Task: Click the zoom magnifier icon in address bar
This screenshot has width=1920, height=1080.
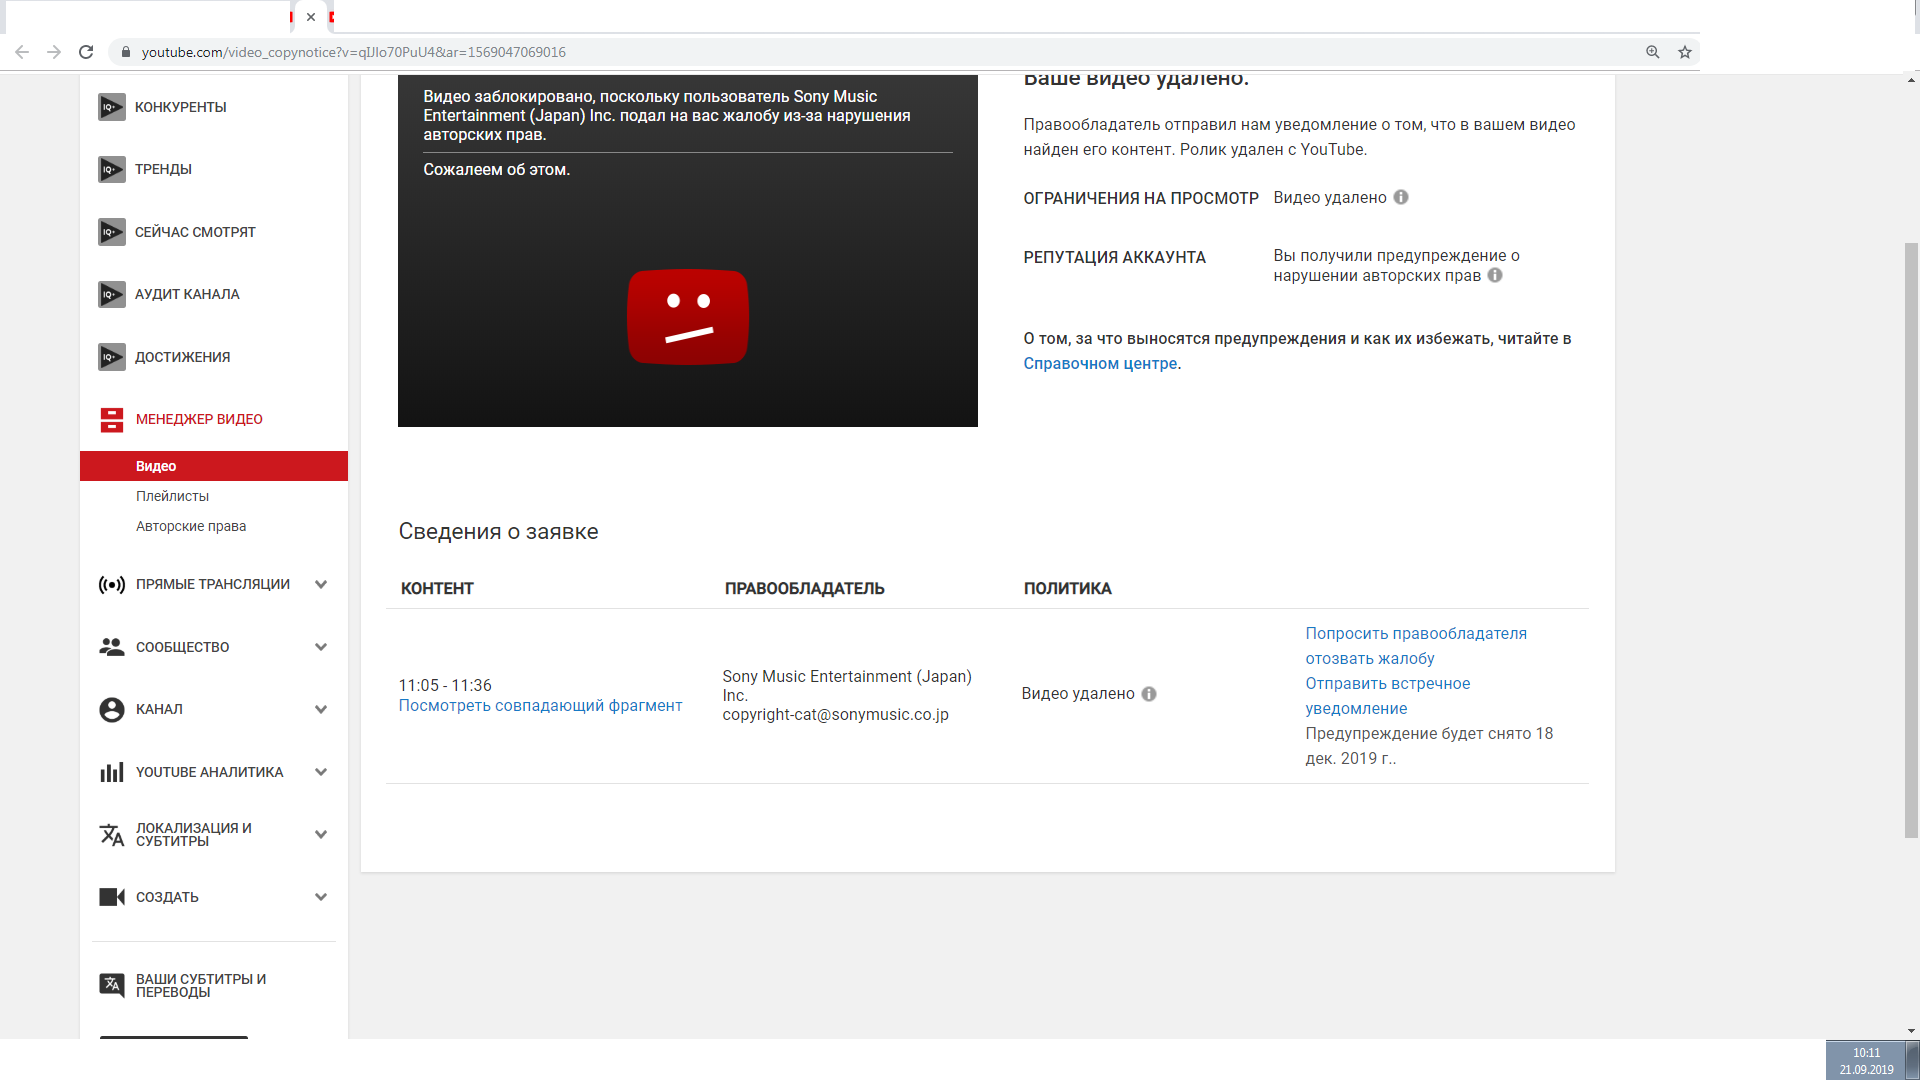Action: 1653,52
